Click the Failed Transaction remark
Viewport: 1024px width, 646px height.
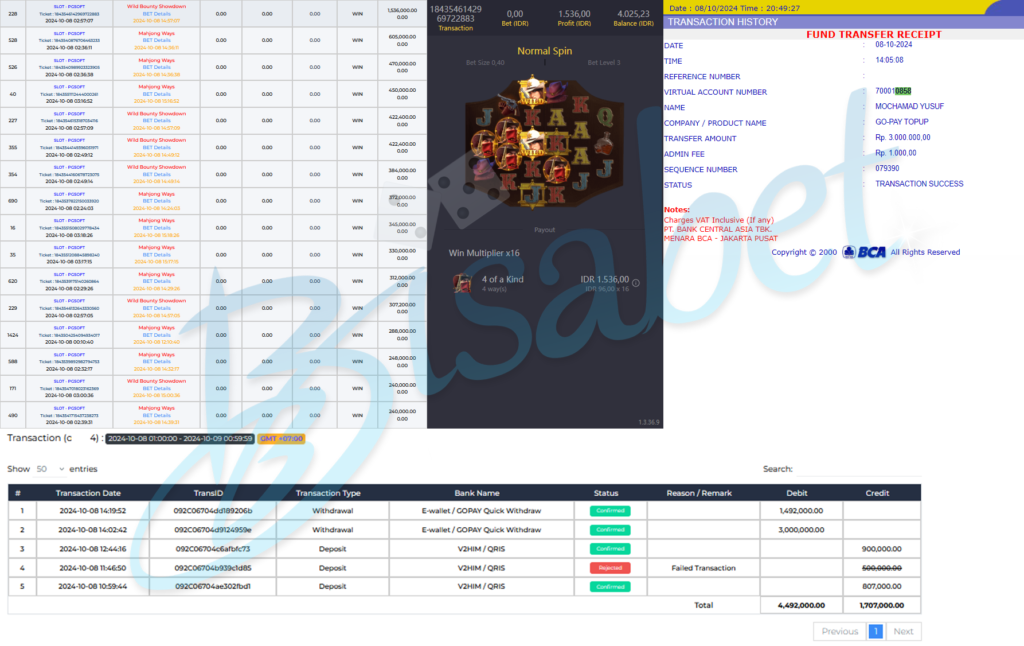click(x=703, y=568)
